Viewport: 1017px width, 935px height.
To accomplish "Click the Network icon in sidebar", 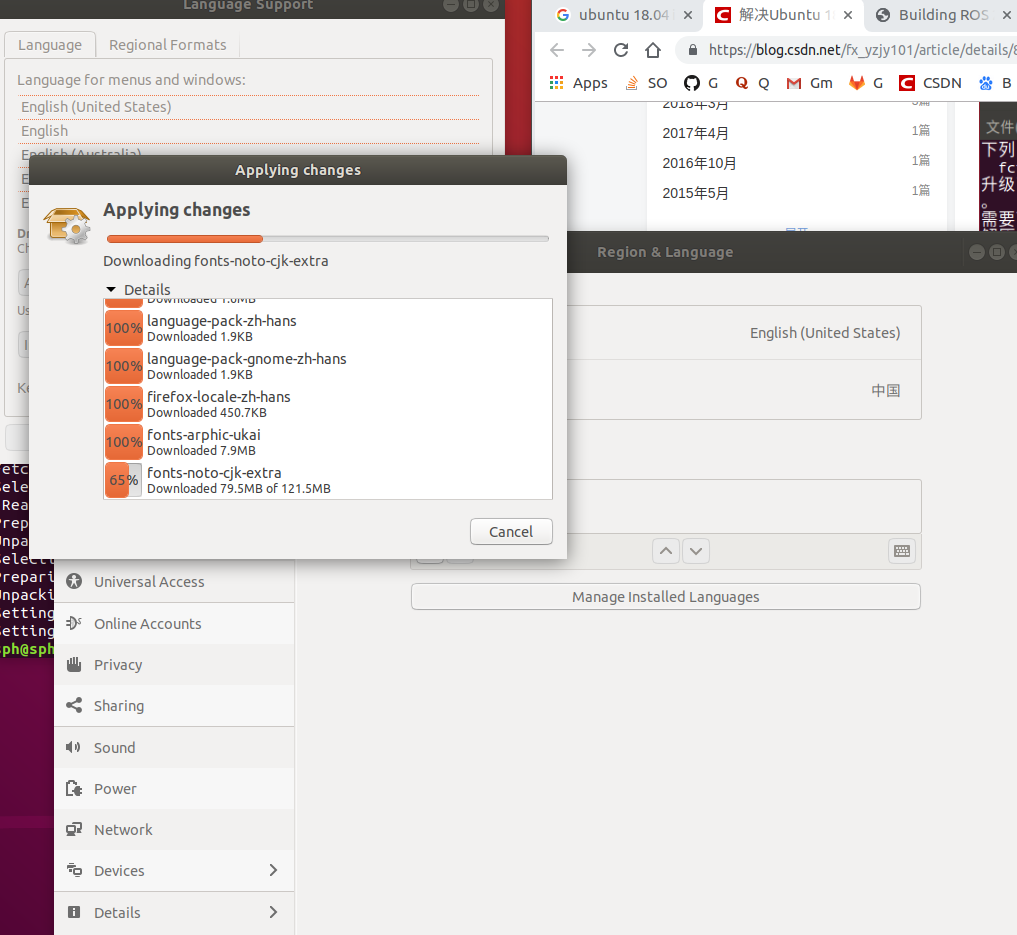I will pyautogui.click(x=74, y=829).
